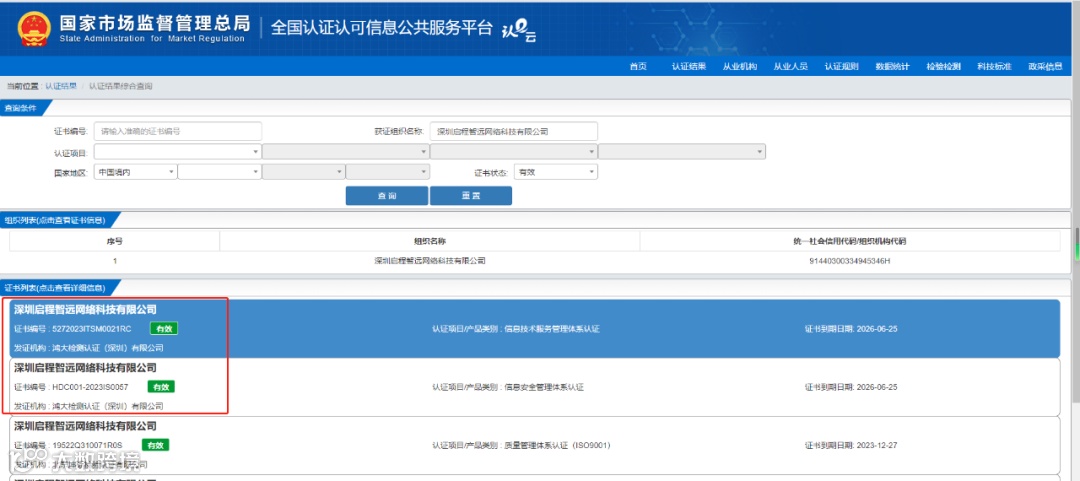Image resolution: width=1080 pixels, height=481 pixels.
Task: Click 有效 badge beside 19522Q310071R0S
Action: 155,445
